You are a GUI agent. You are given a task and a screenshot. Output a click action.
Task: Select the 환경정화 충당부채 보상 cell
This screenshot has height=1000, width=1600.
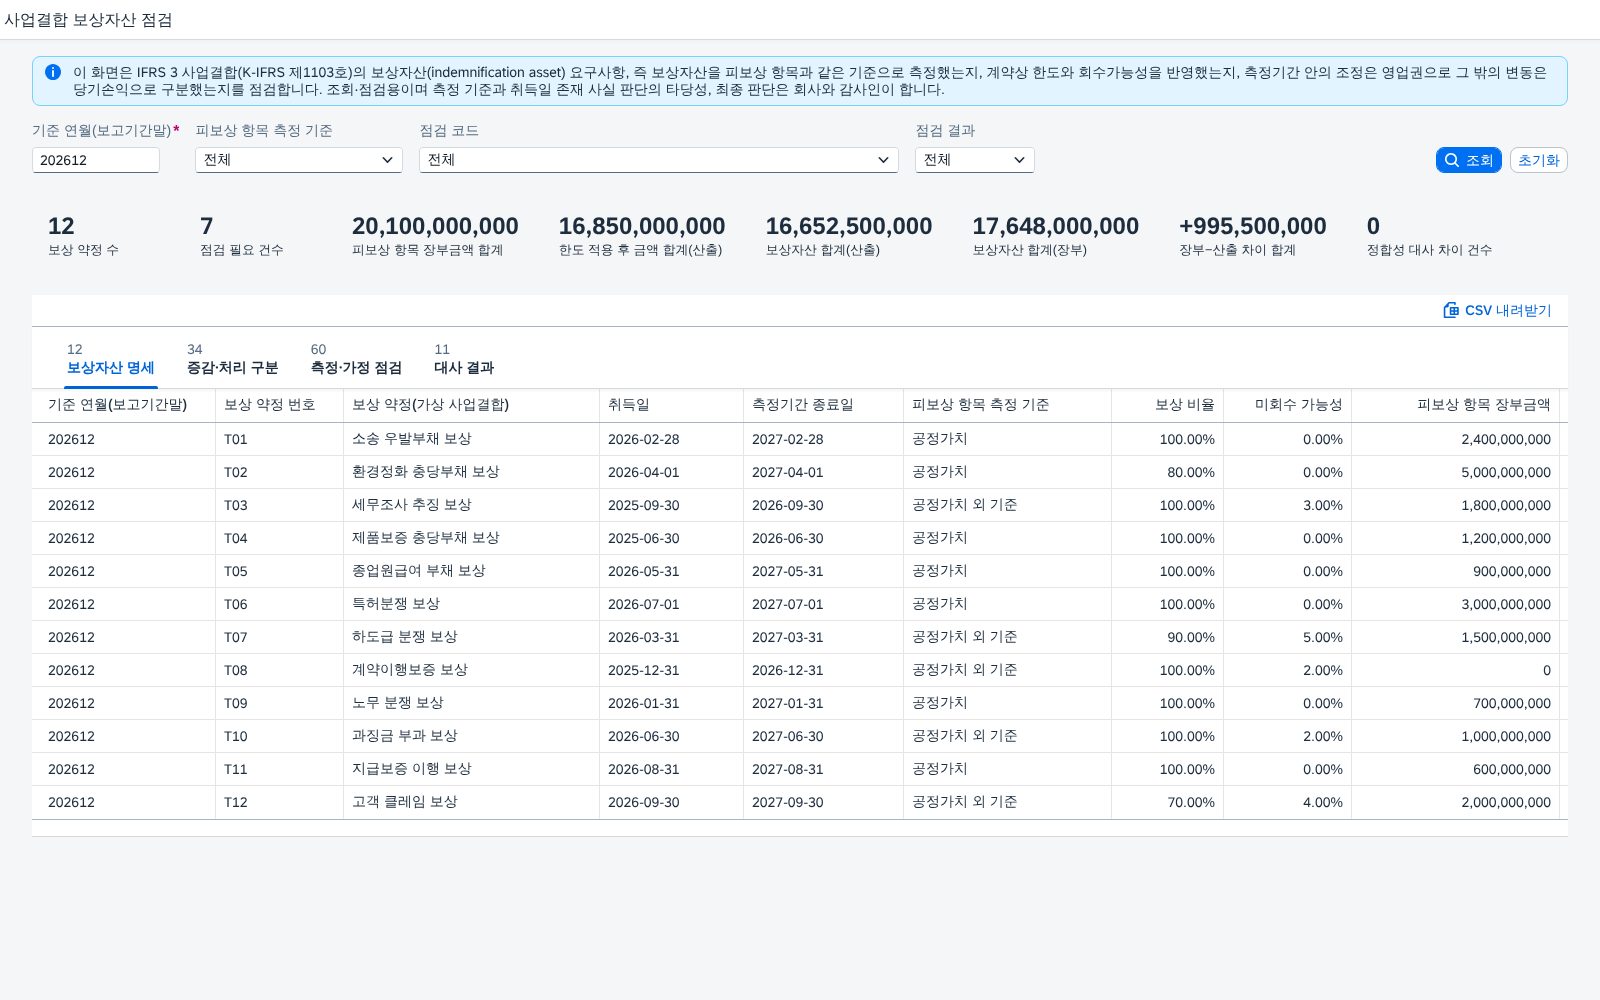tap(472, 472)
